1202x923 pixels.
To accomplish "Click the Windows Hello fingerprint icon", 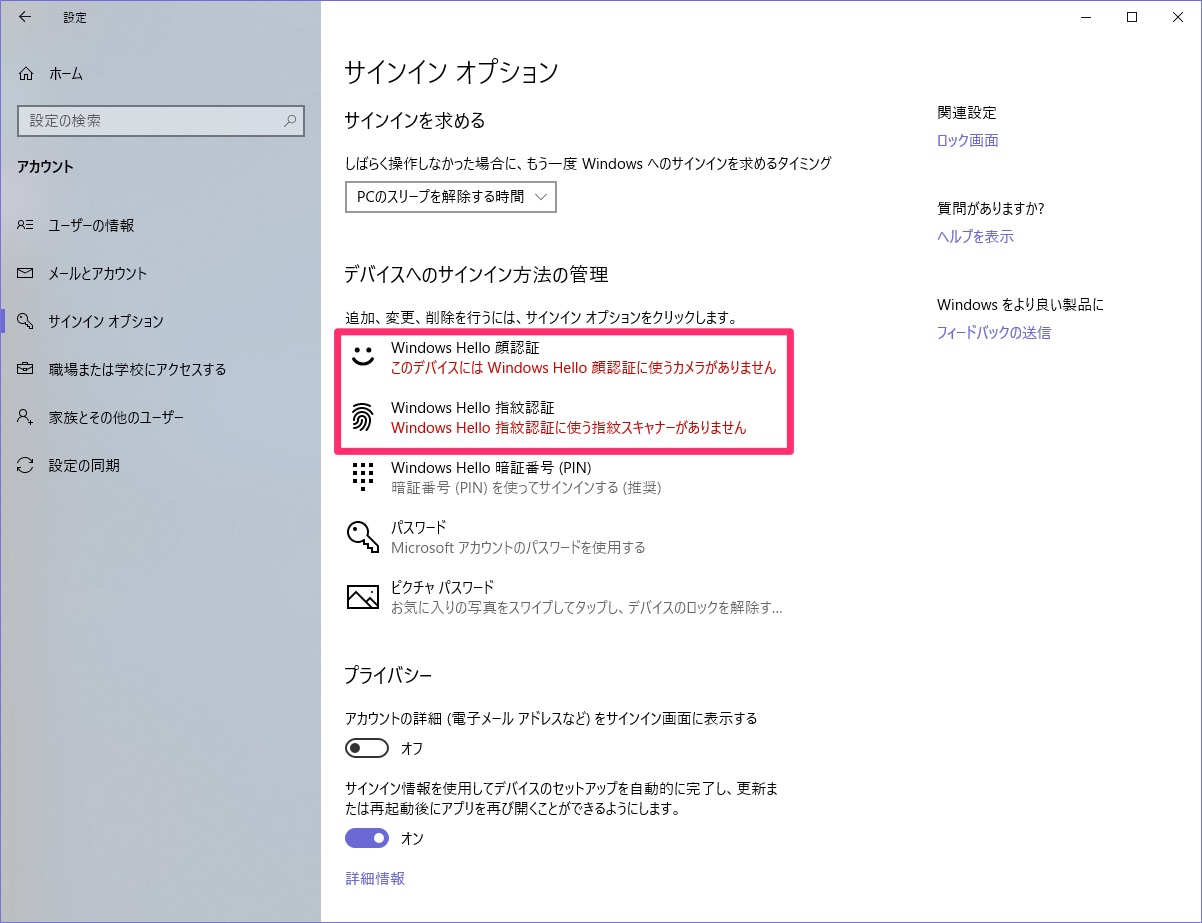I will pos(362,417).
